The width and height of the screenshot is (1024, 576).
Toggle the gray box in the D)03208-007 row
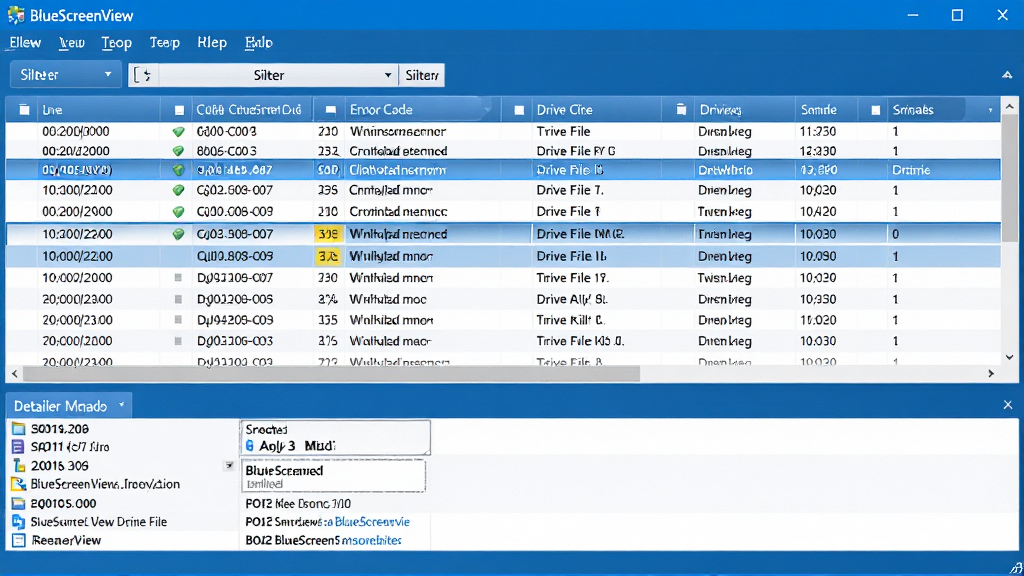[x=178, y=278]
